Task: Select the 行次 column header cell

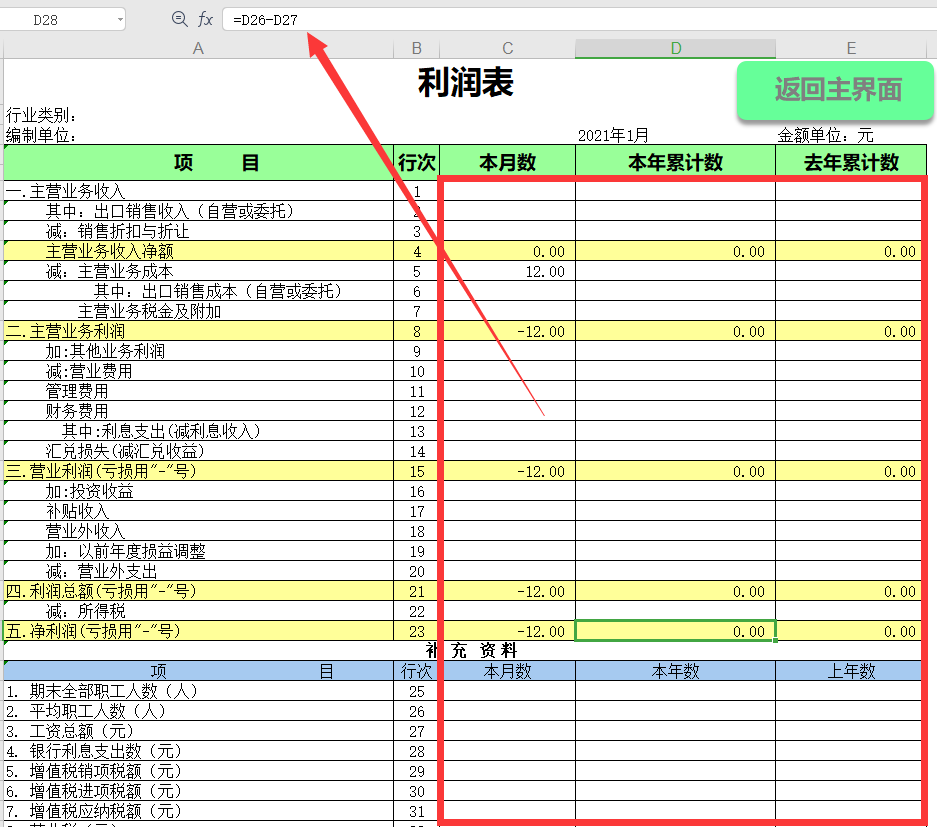Action: [x=417, y=161]
